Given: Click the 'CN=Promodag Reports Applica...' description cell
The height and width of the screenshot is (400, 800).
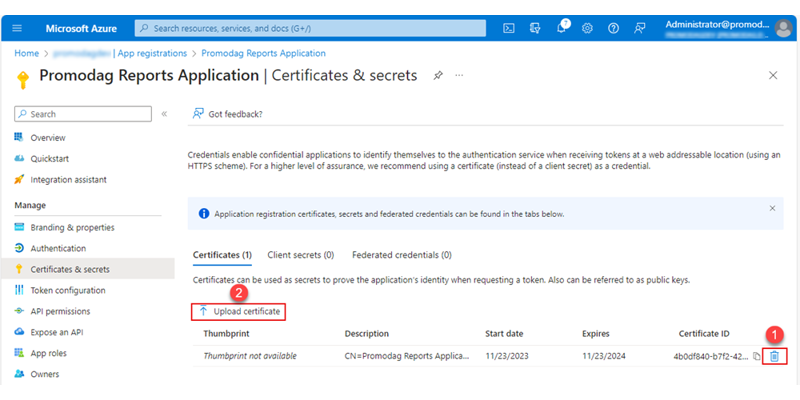Looking at the screenshot, I should (x=407, y=356).
